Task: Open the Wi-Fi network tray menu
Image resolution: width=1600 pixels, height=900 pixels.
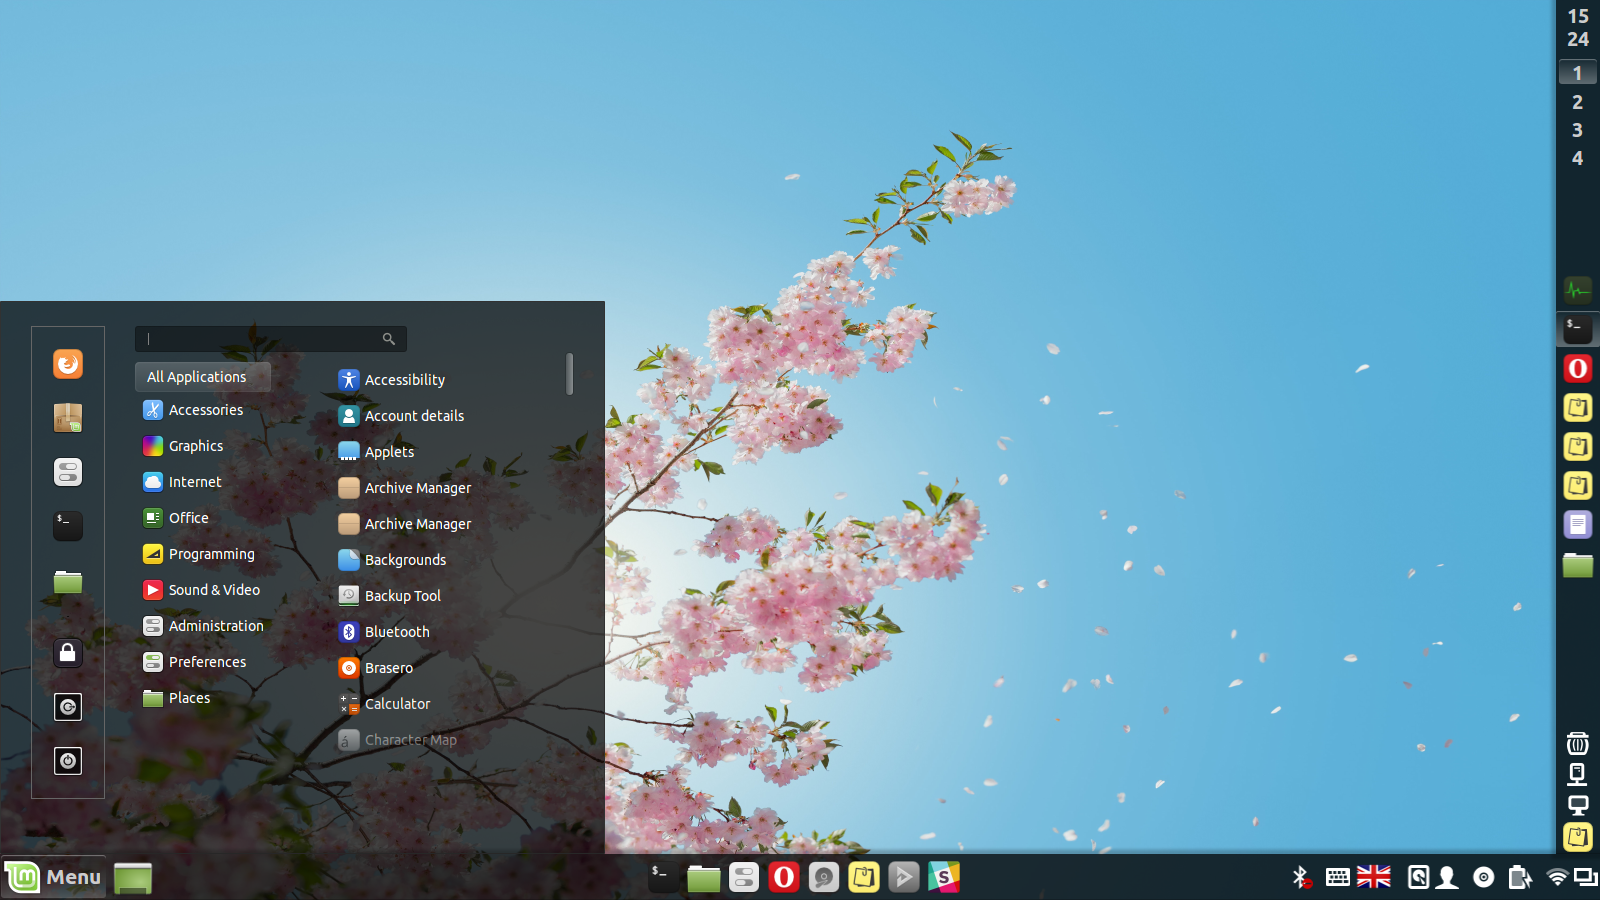Action: [x=1557, y=878]
